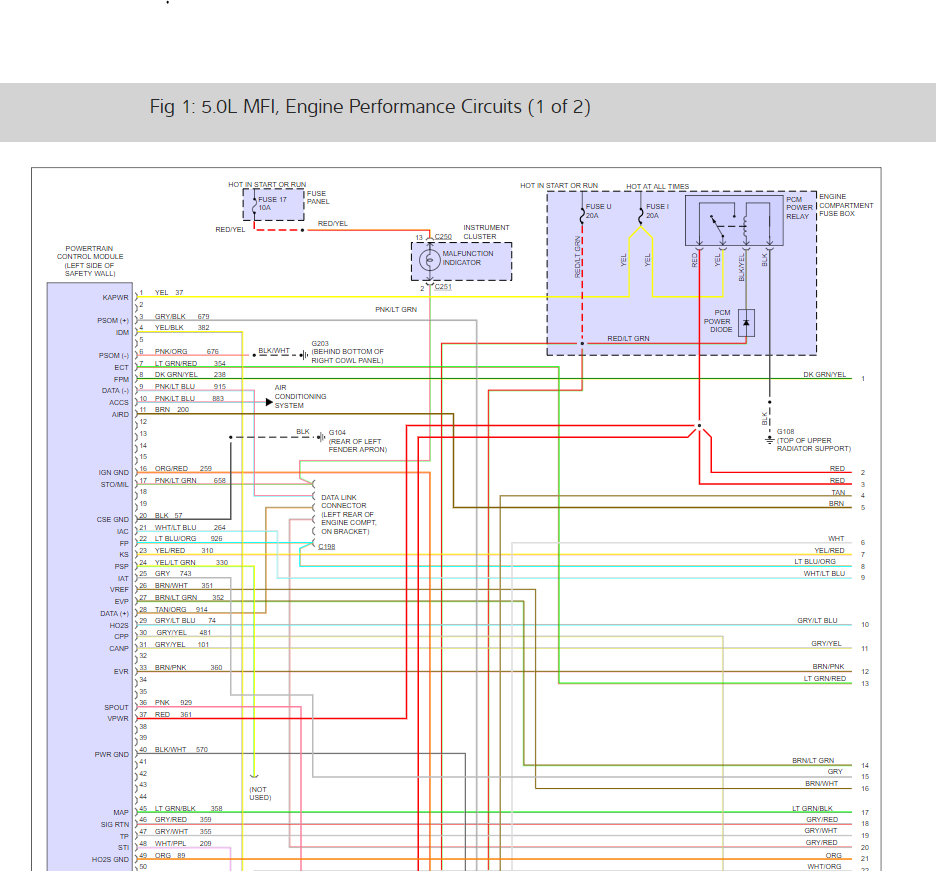Click 'HOT AT ALL TIMES' label

tap(657, 186)
